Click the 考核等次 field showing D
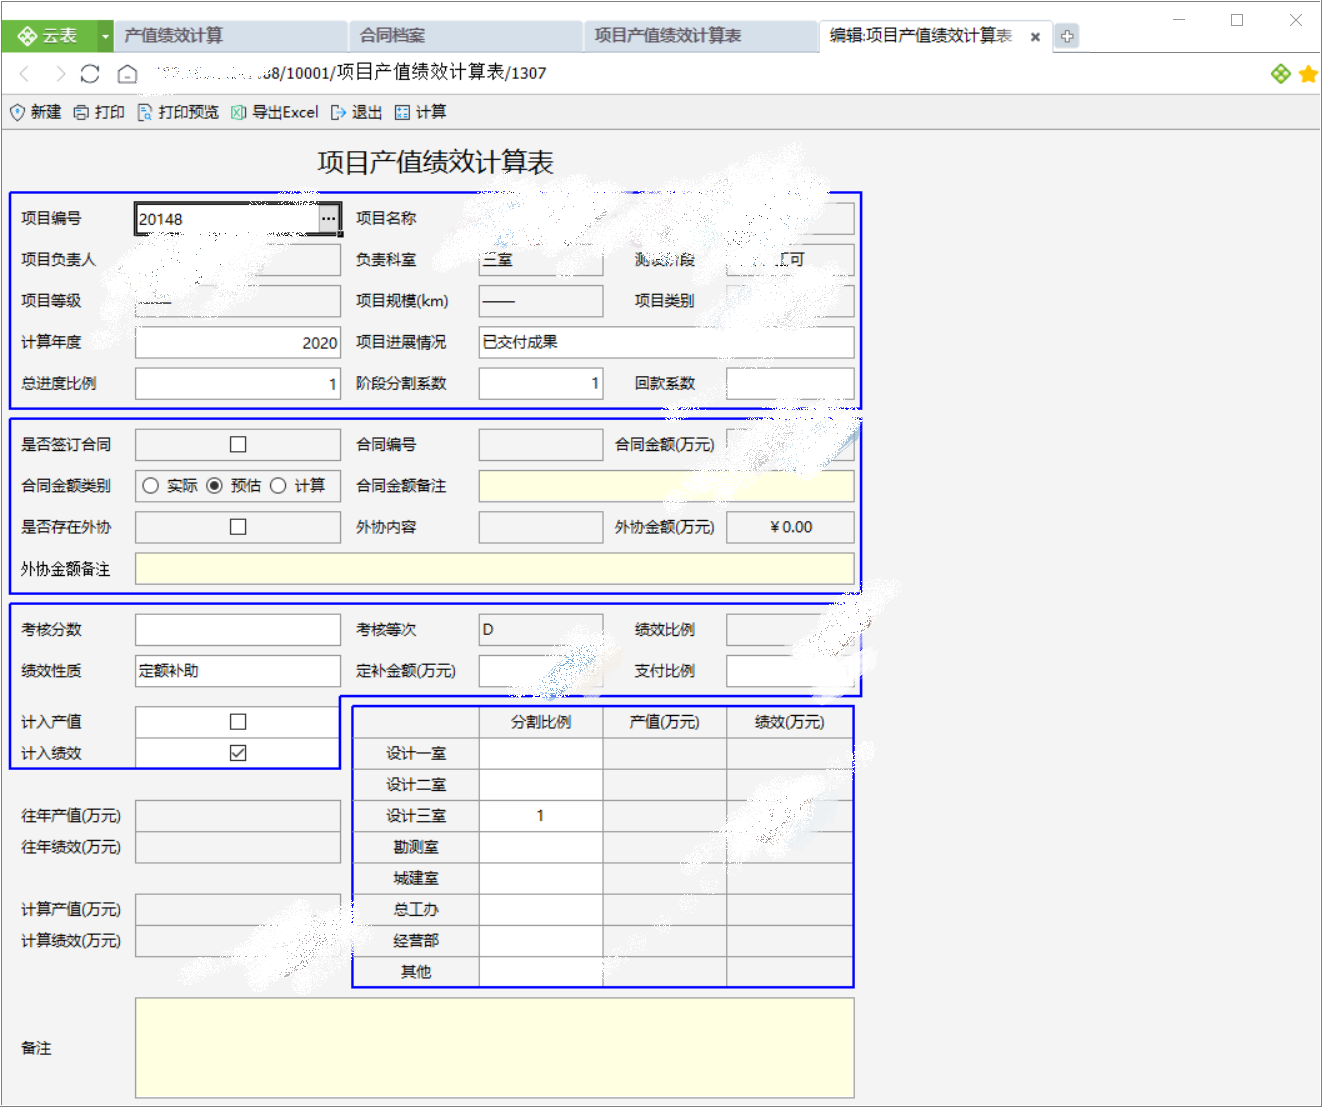The image size is (1322, 1107). tap(541, 630)
